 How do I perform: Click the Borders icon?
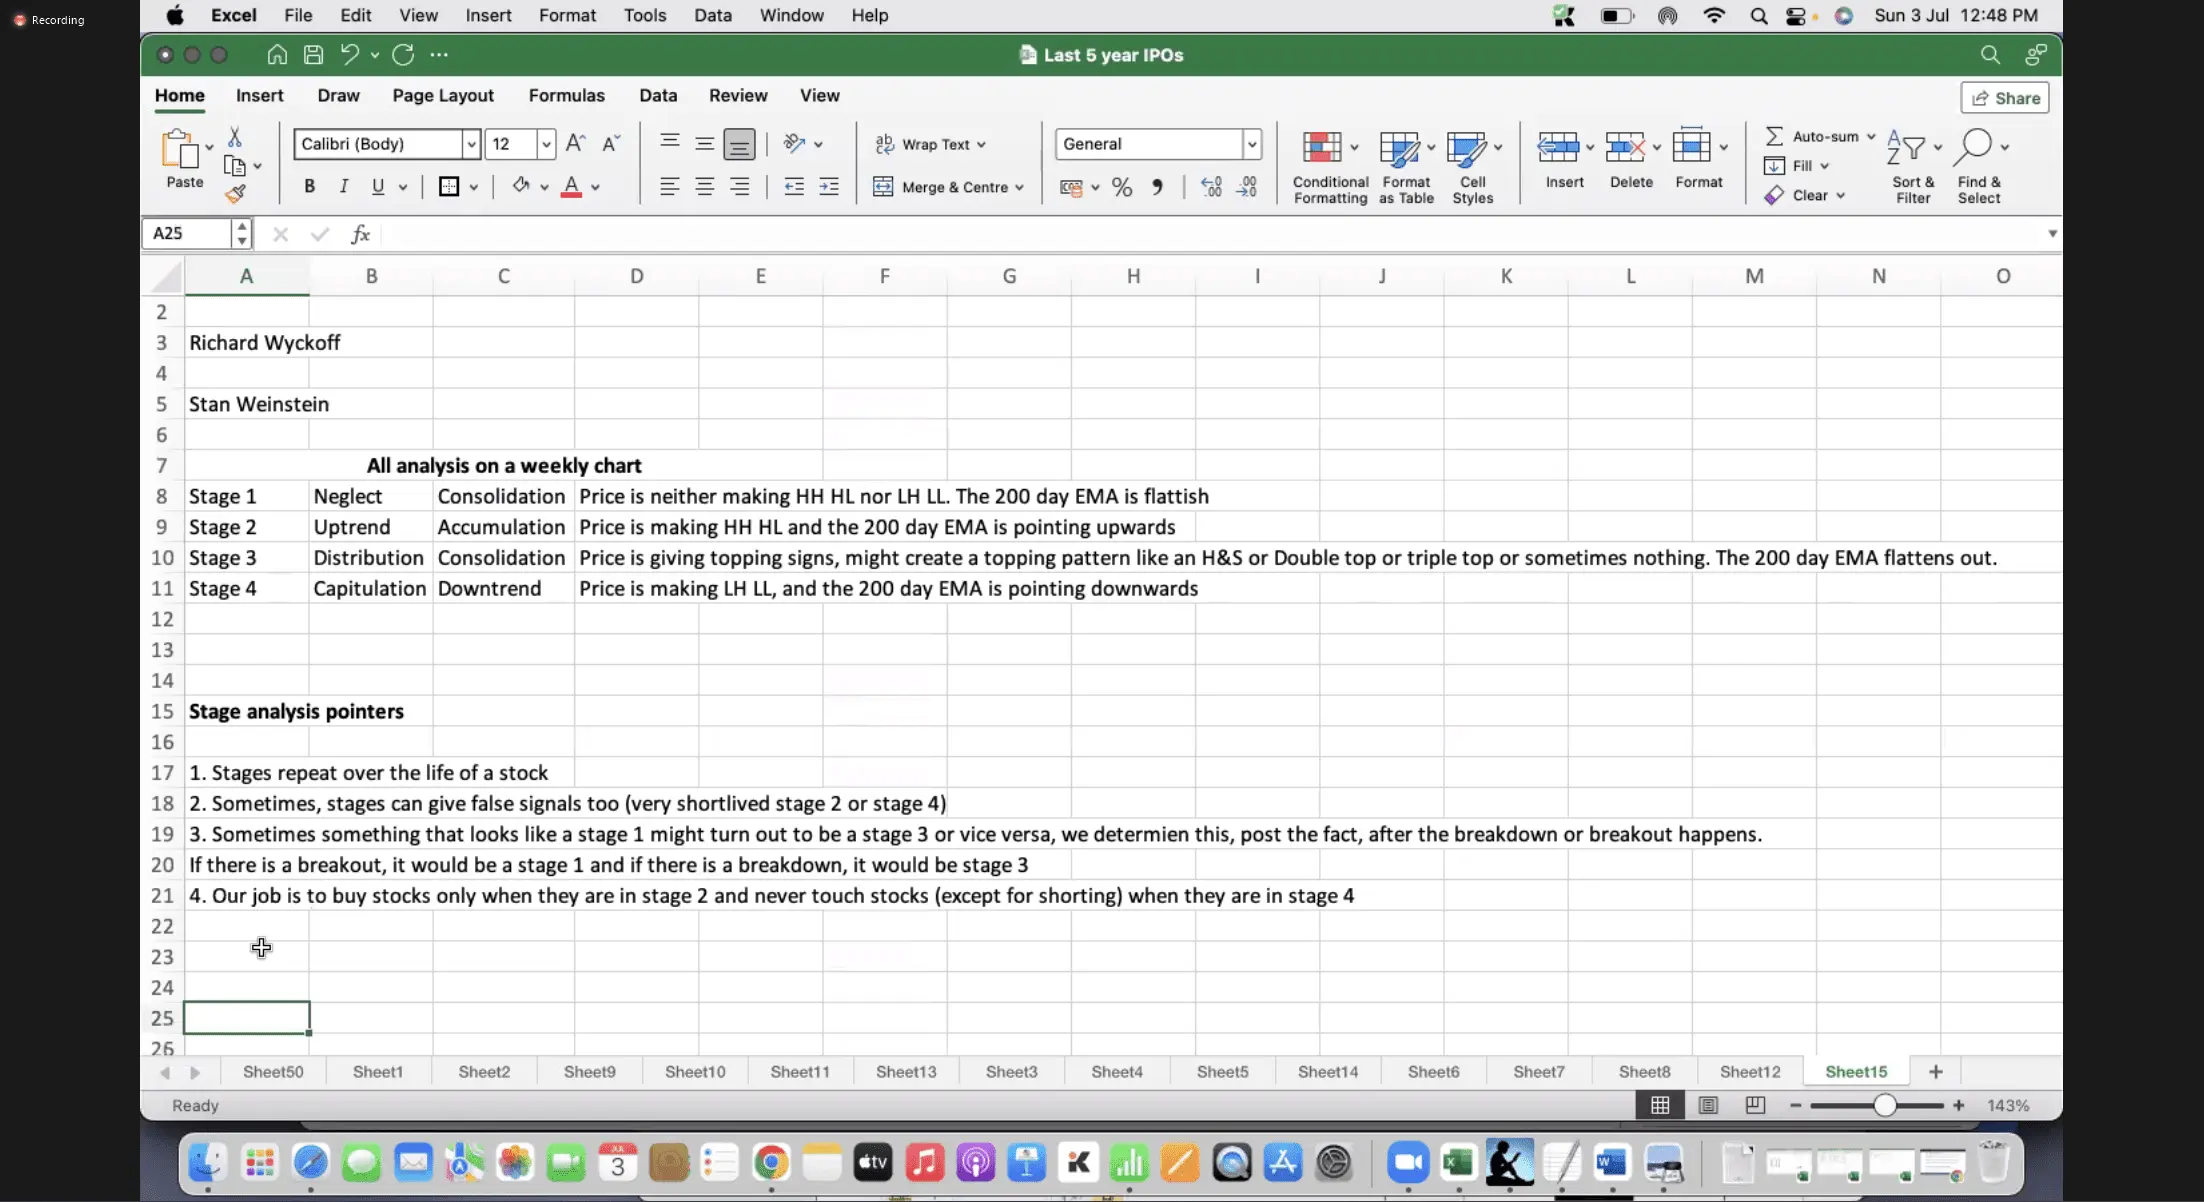click(449, 187)
